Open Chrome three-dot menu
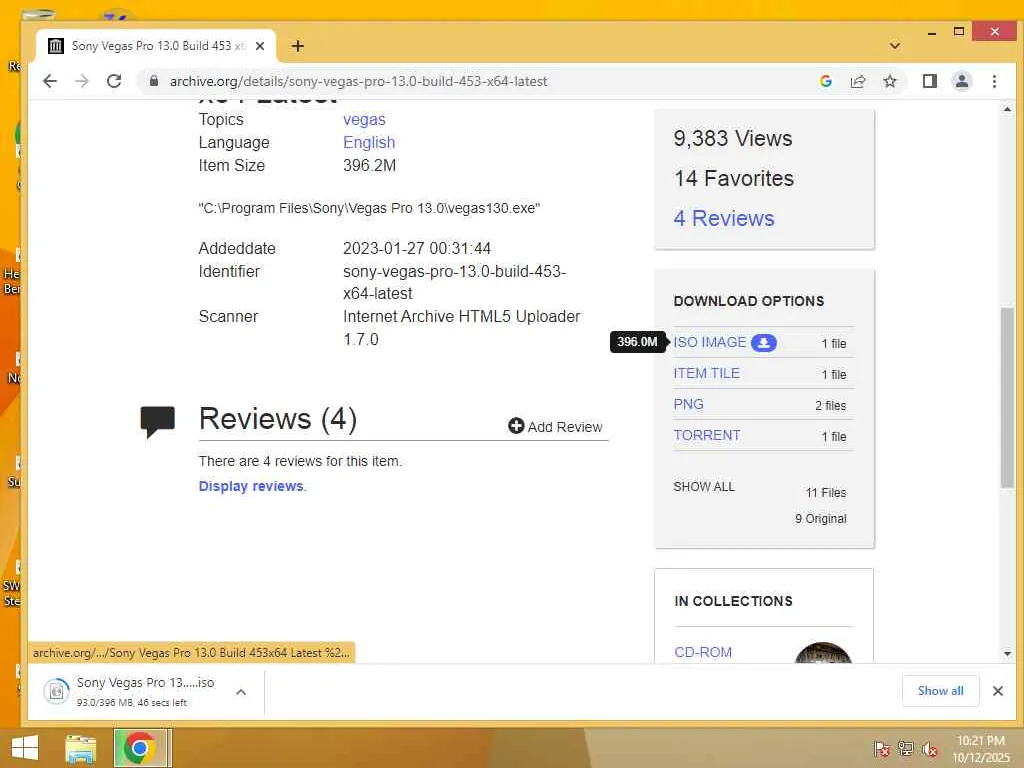 [x=994, y=81]
